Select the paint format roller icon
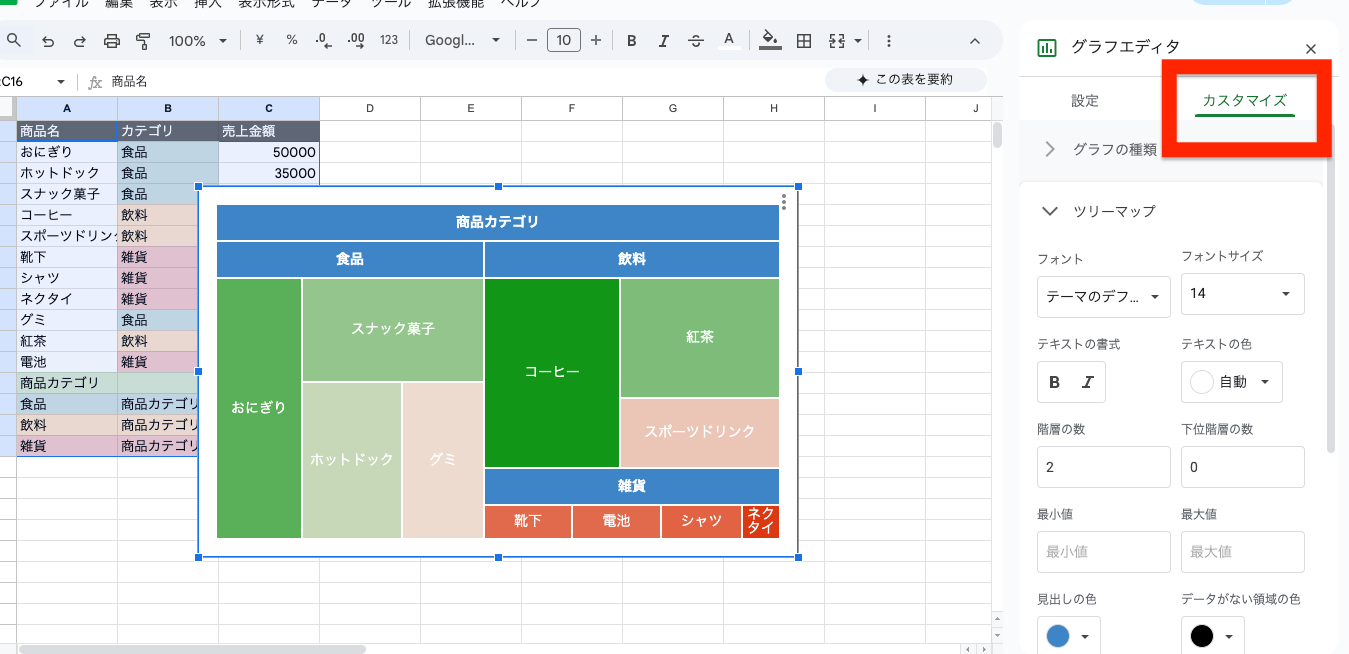The height and width of the screenshot is (654, 1349). click(142, 41)
